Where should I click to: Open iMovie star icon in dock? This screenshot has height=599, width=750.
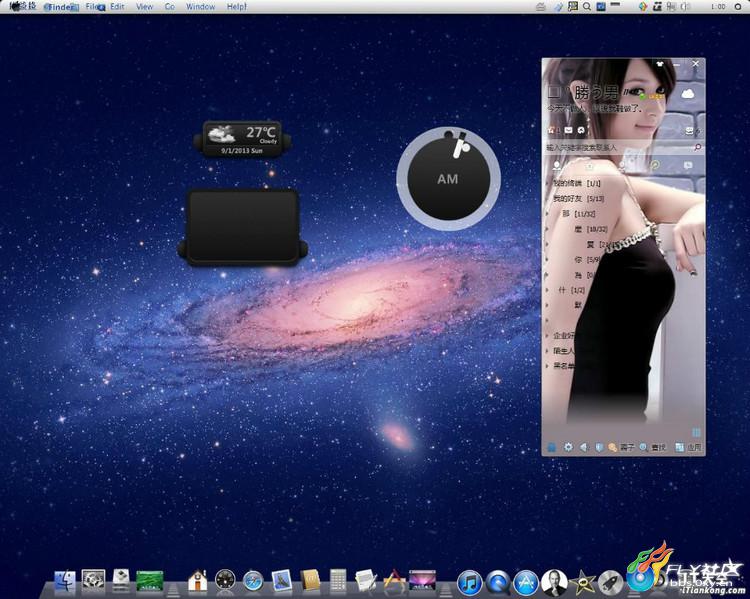point(583,583)
